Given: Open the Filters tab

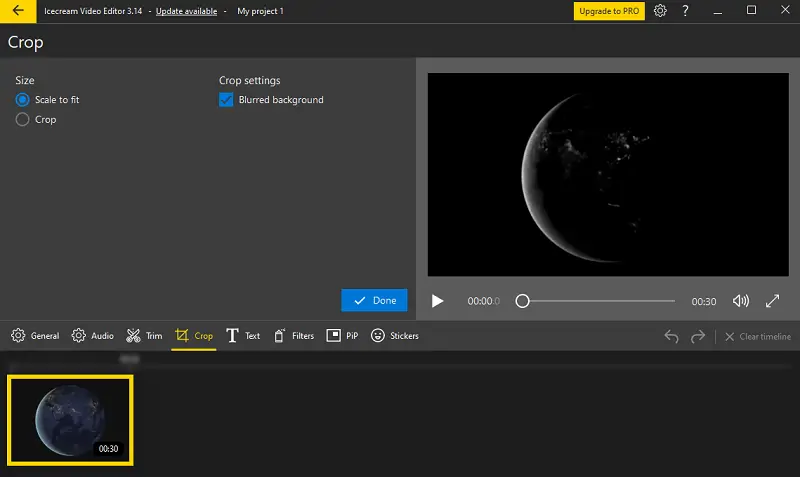Looking at the screenshot, I should point(294,336).
